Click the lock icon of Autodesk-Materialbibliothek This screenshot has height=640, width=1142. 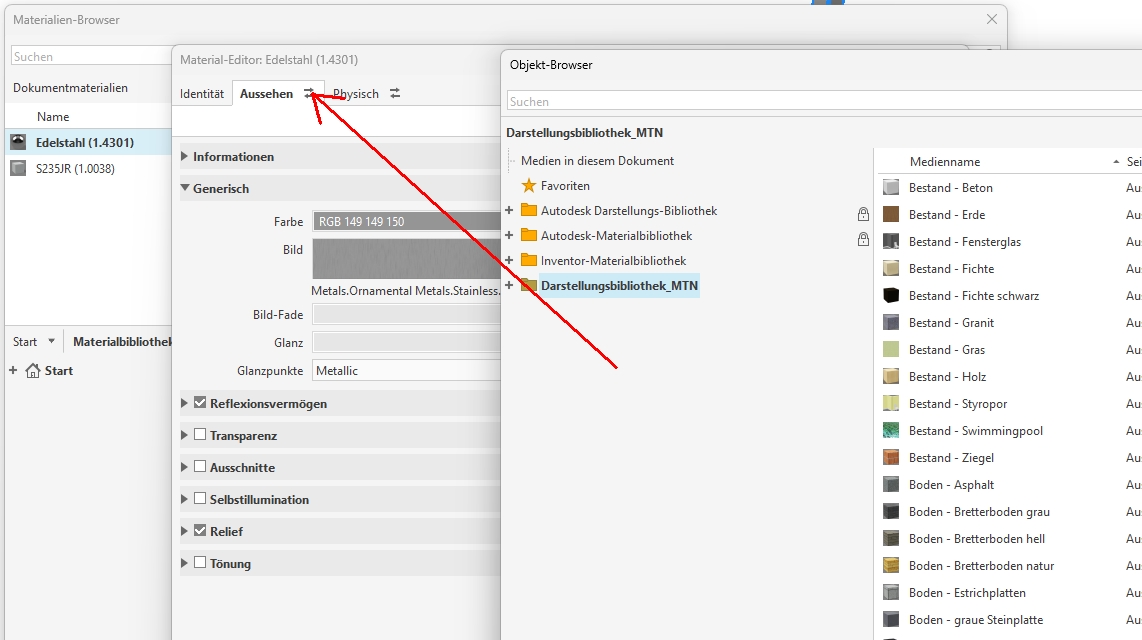coord(863,239)
